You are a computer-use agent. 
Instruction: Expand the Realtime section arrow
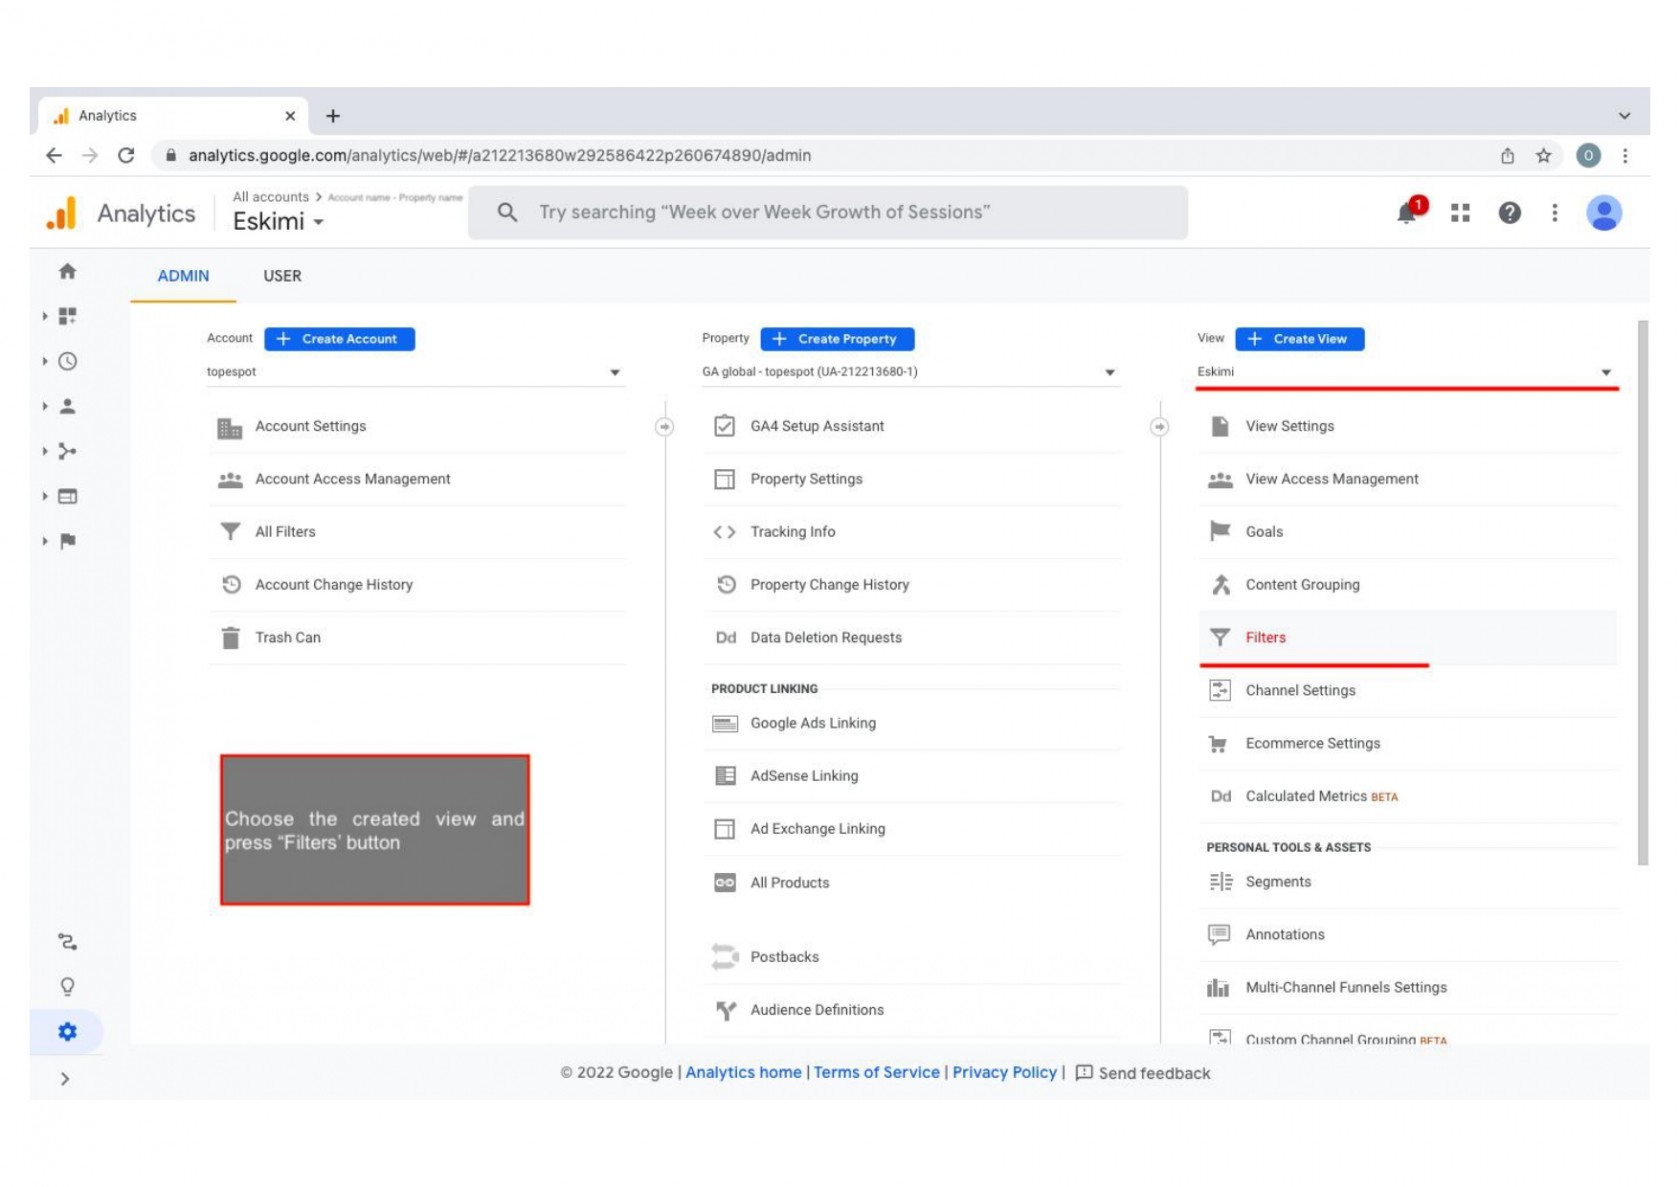45,361
